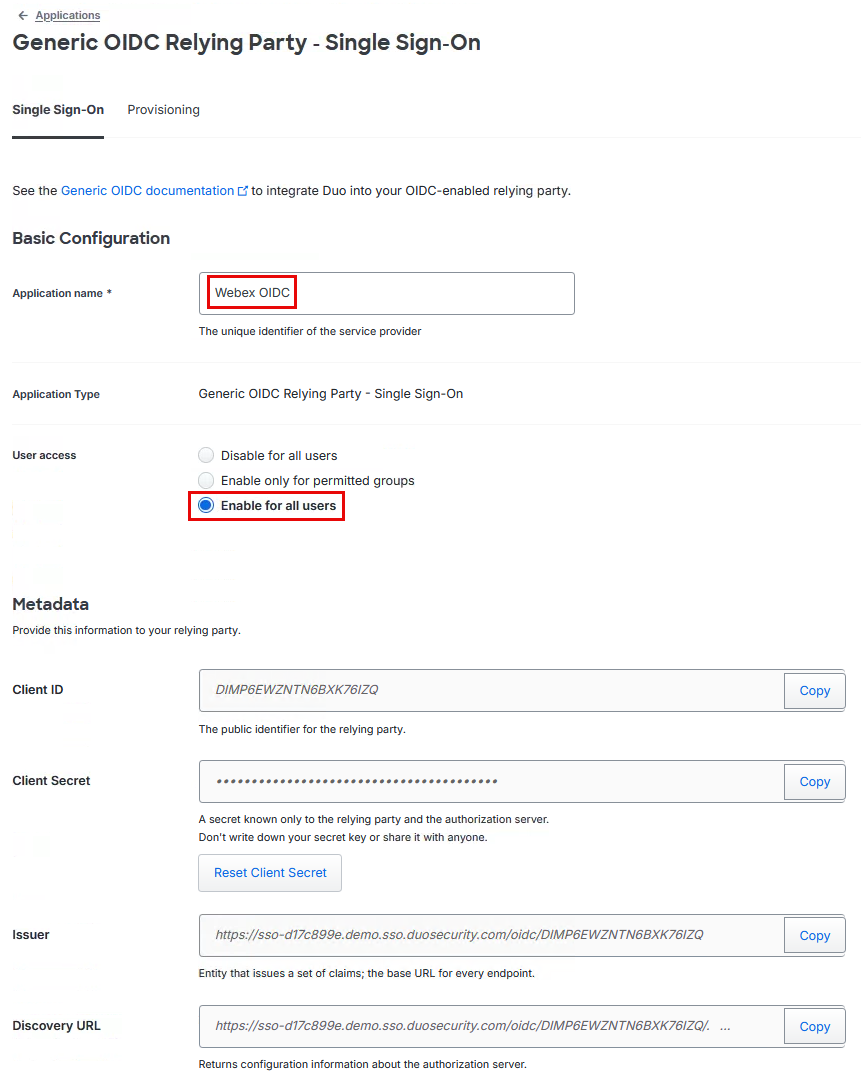The image size is (861, 1080).
Task: Click the Issuer URL text field
Action: 490,936
